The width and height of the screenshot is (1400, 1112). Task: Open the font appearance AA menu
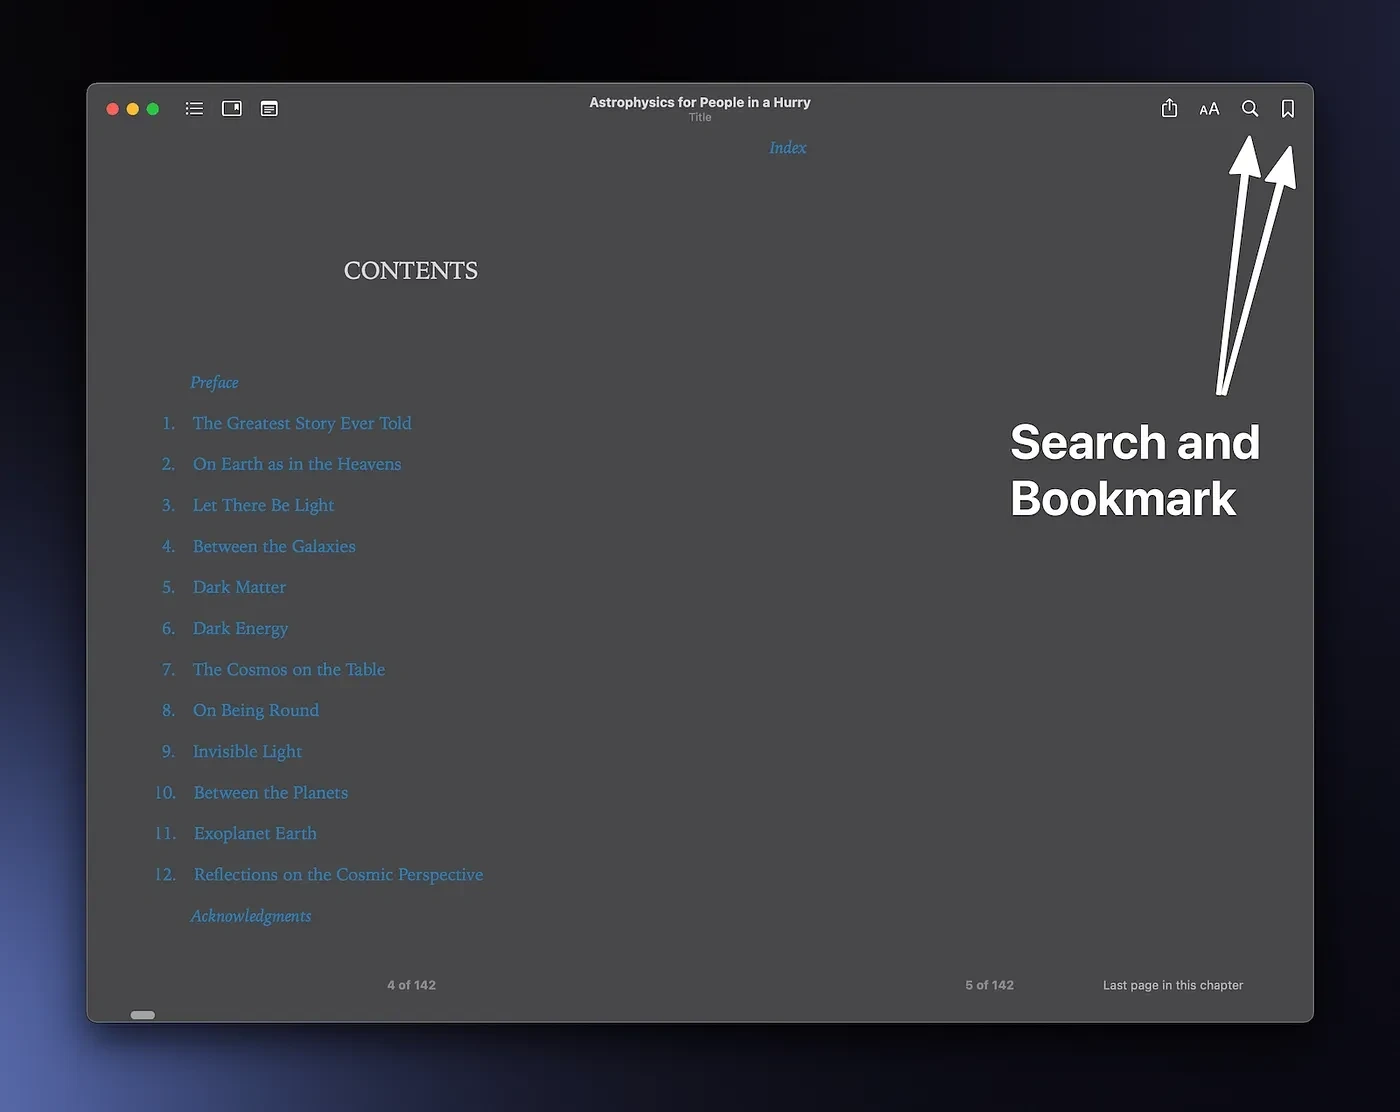[1209, 109]
